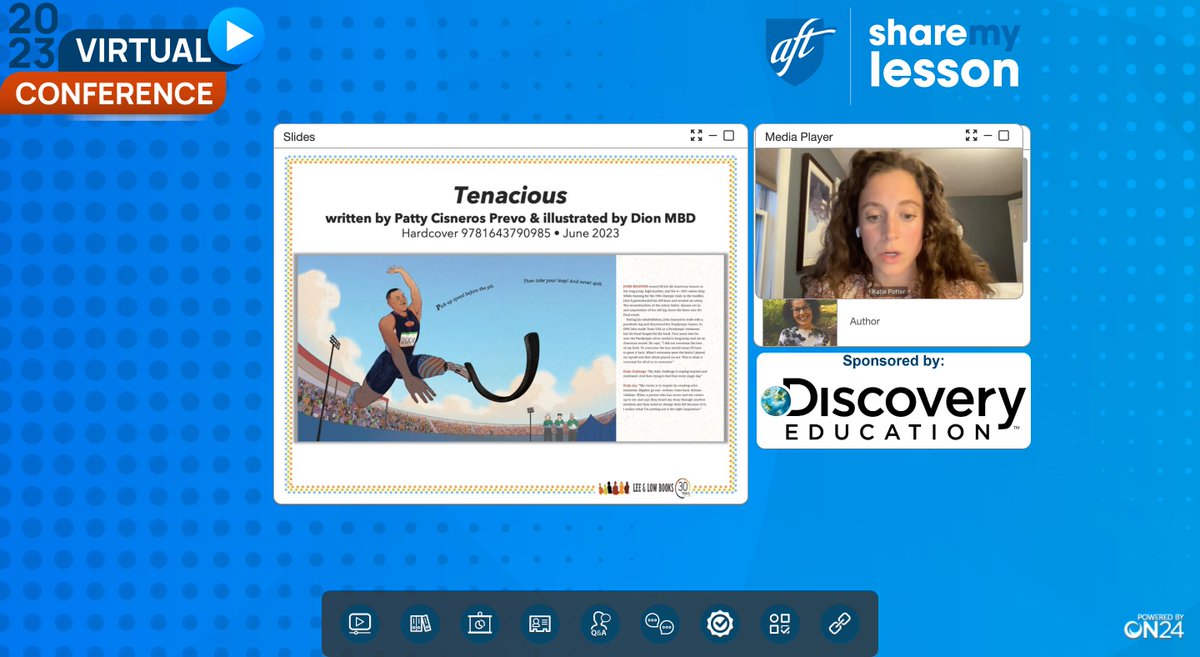Screen dimensions: 1200x657
Task: Click the 'Author' label beside thumbnail
Action: click(x=865, y=321)
